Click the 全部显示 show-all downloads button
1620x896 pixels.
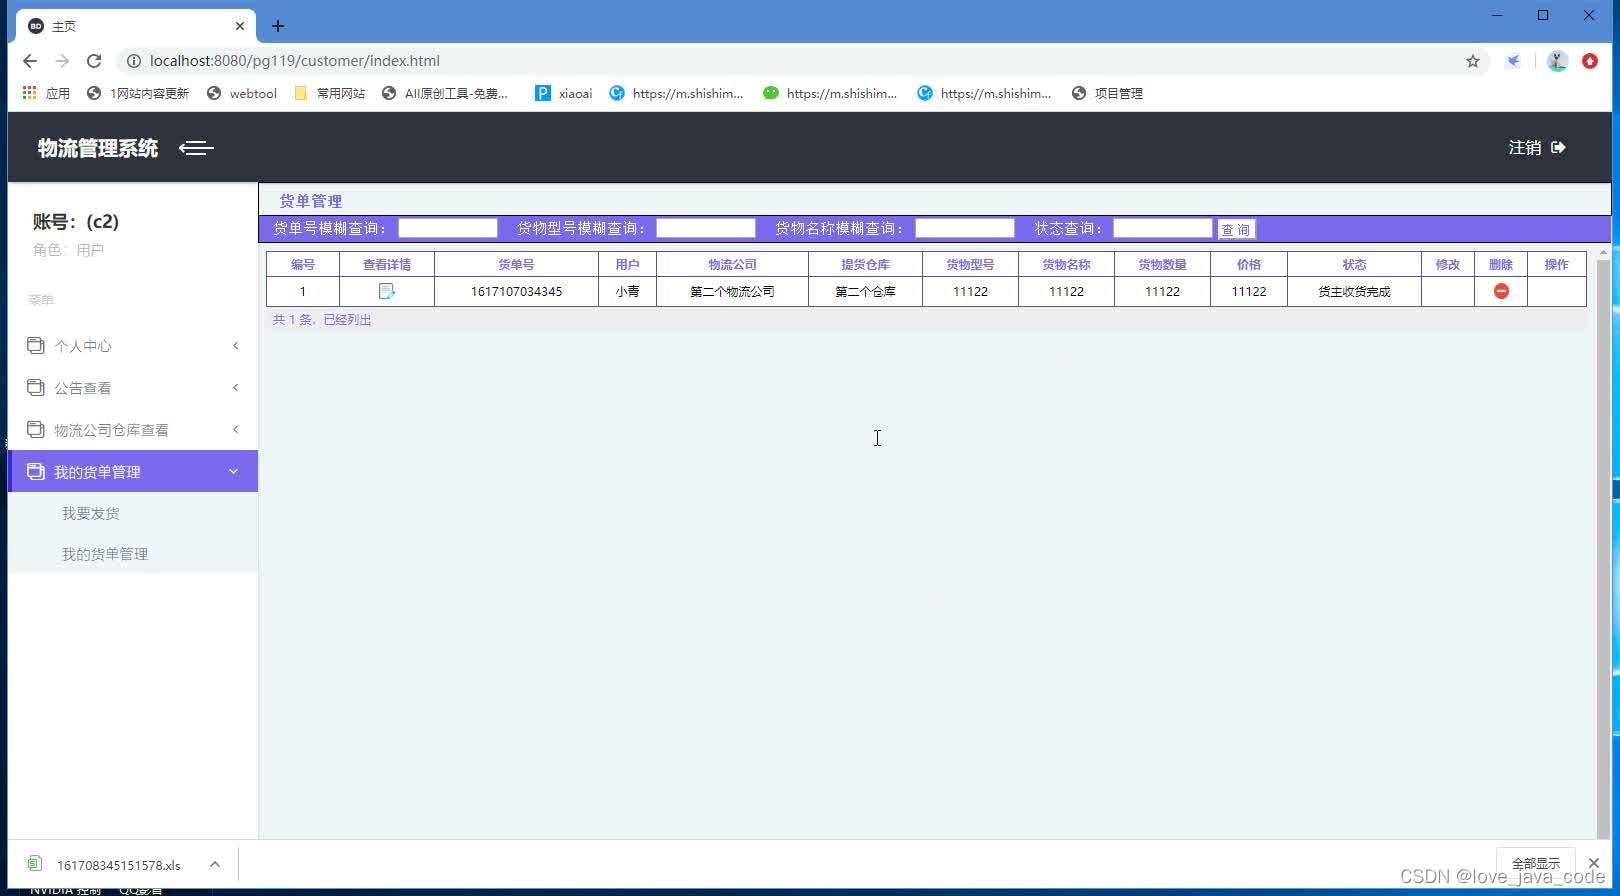(x=1536, y=863)
